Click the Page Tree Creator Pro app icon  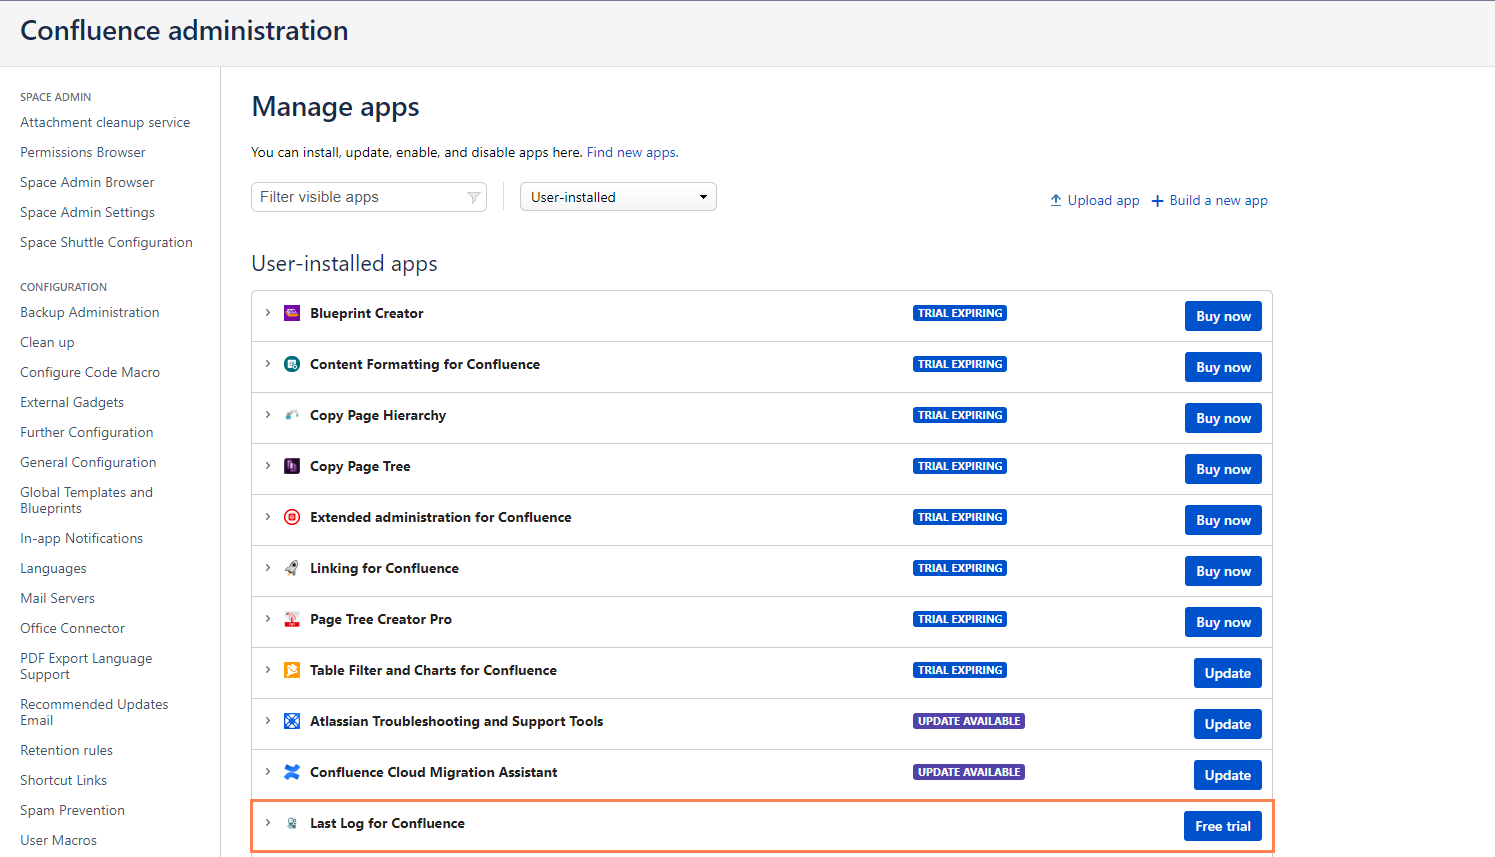pyautogui.click(x=291, y=618)
